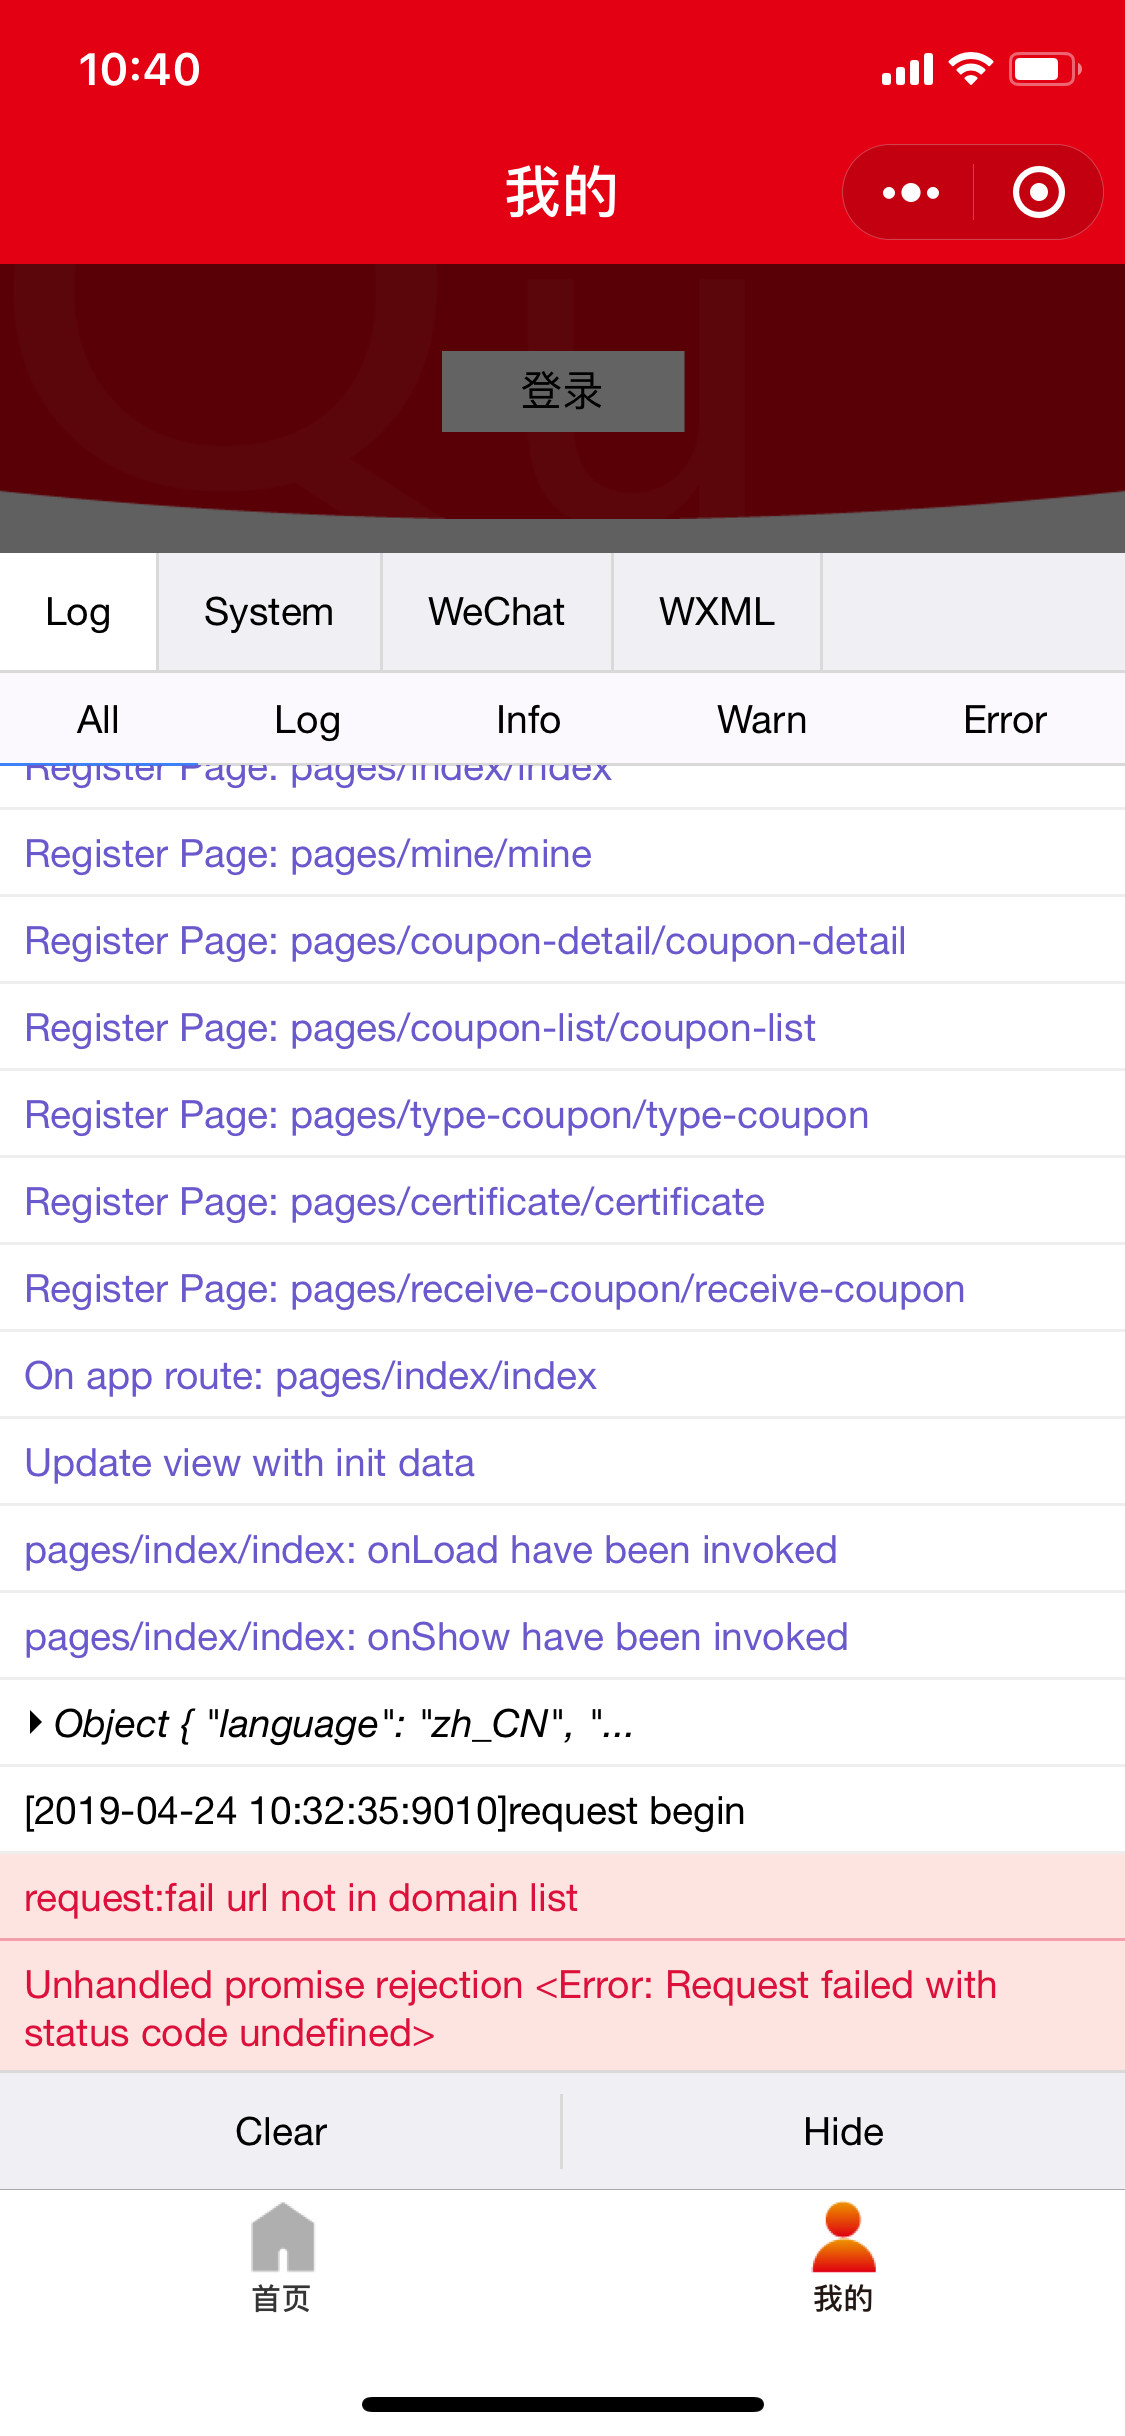This screenshot has width=1125, height=2436.
Task: Hide the debug console panel
Action: tap(843, 2132)
